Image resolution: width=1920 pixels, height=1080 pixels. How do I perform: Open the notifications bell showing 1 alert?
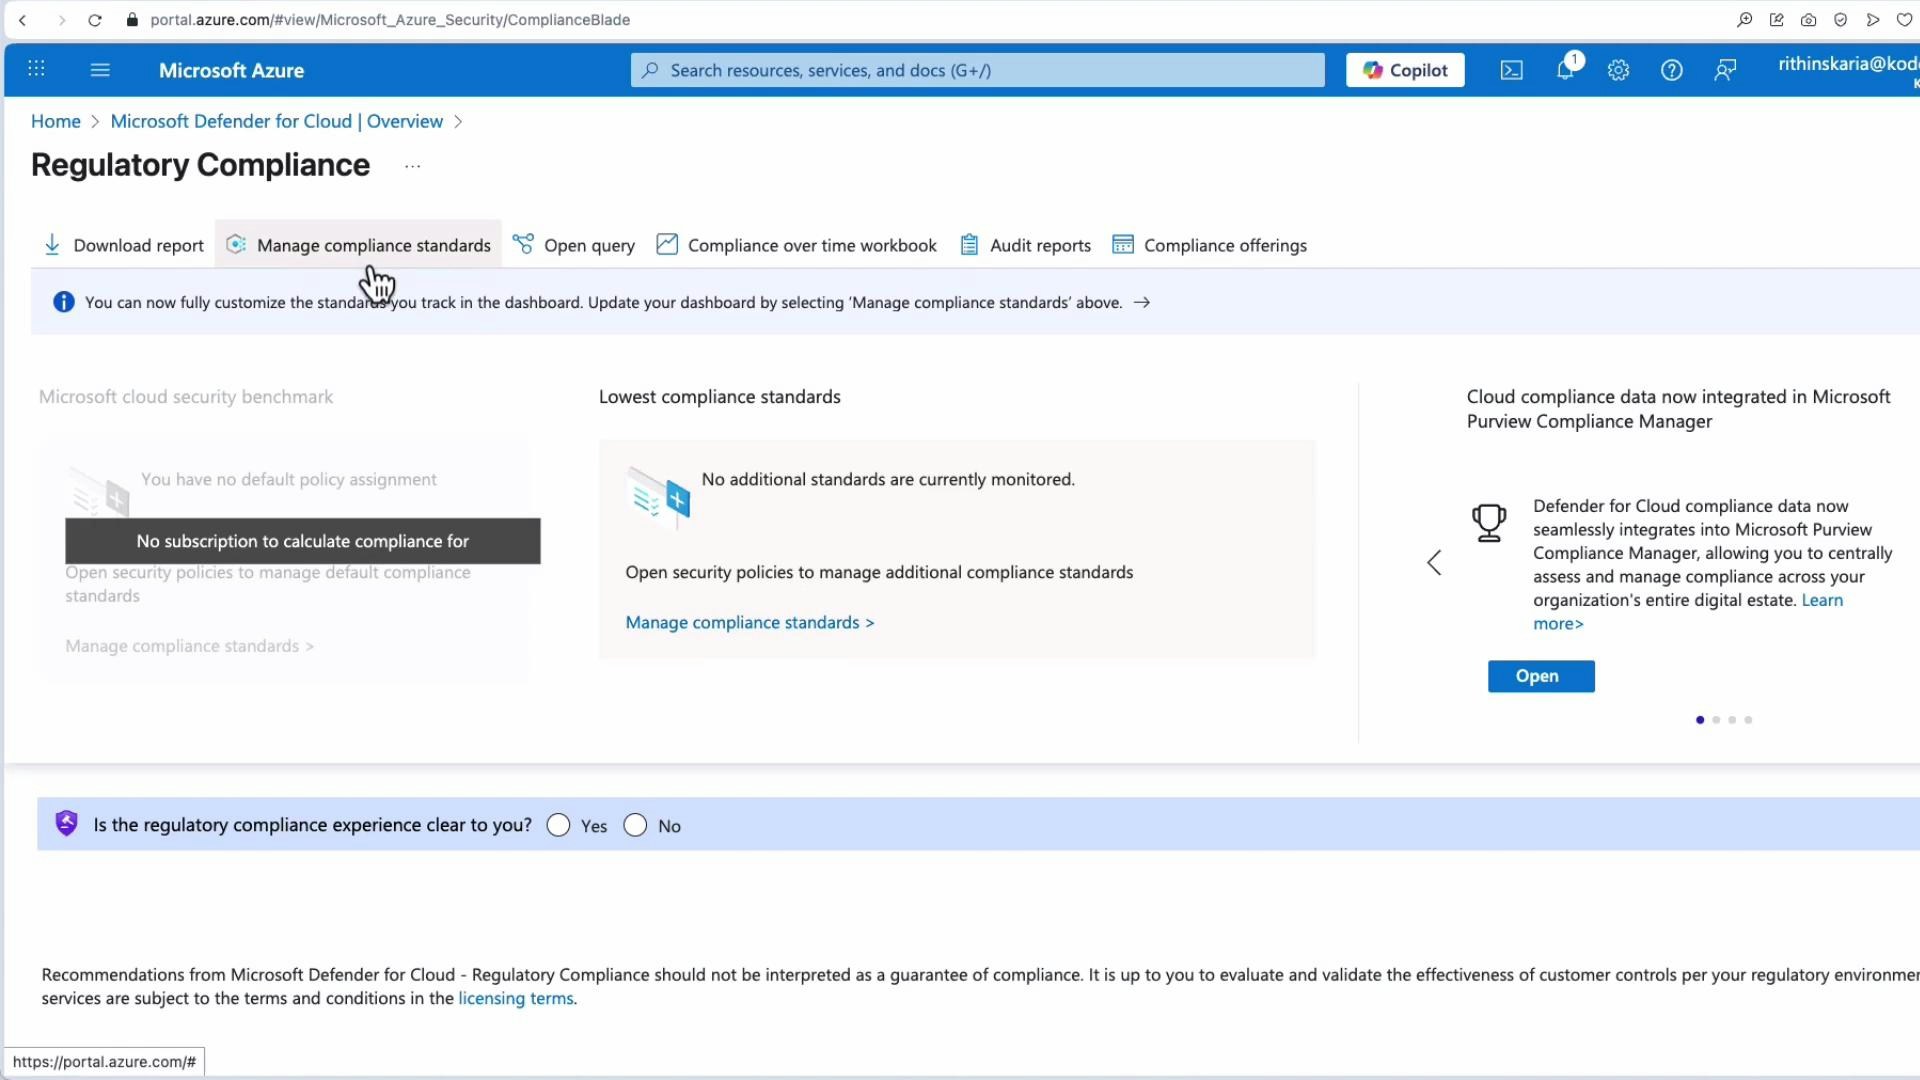point(1564,70)
